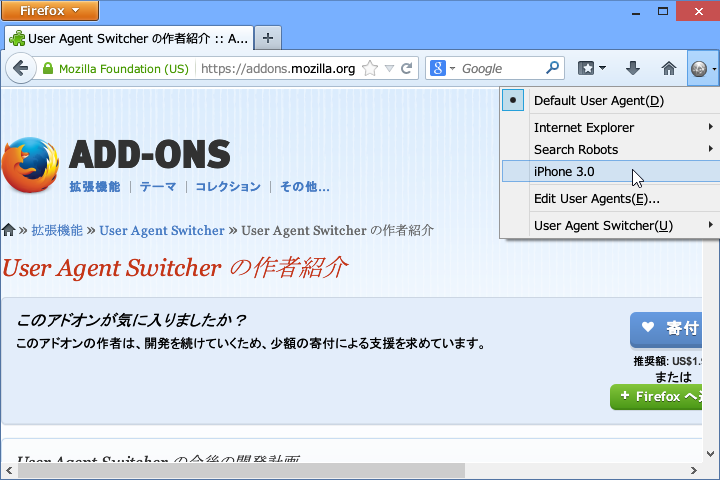Image resolution: width=720 pixels, height=480 pixels.
Task: Maximize the Firefox window
Action: pyautogui.click(x=663, y=11)
